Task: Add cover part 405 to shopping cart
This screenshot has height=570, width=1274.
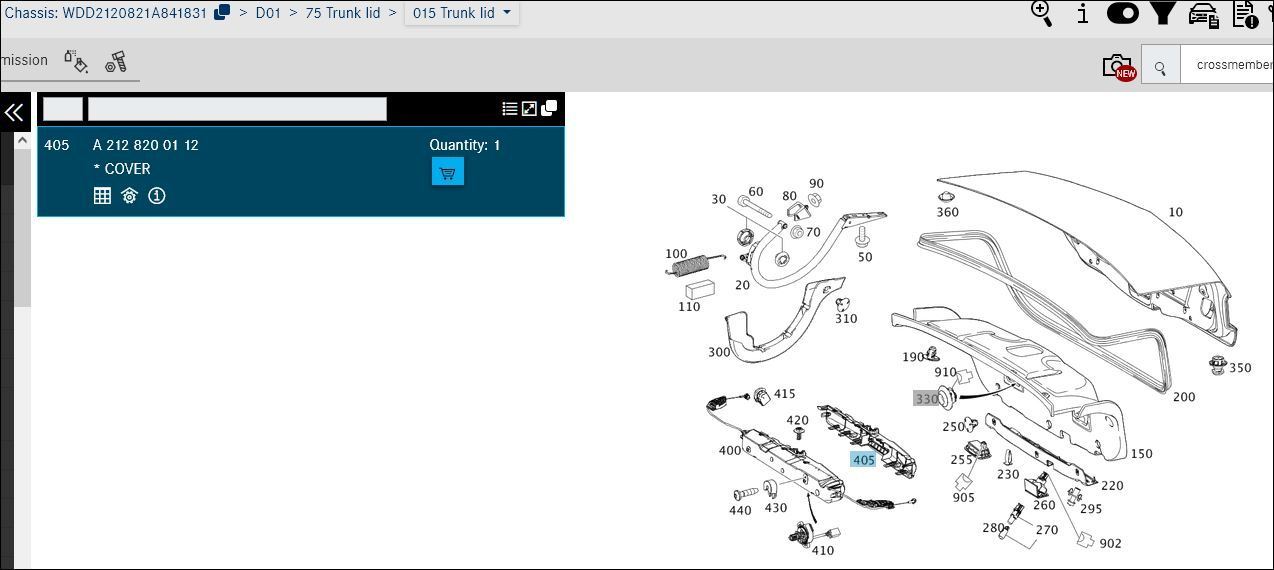Action: click(x=447, y=172)
